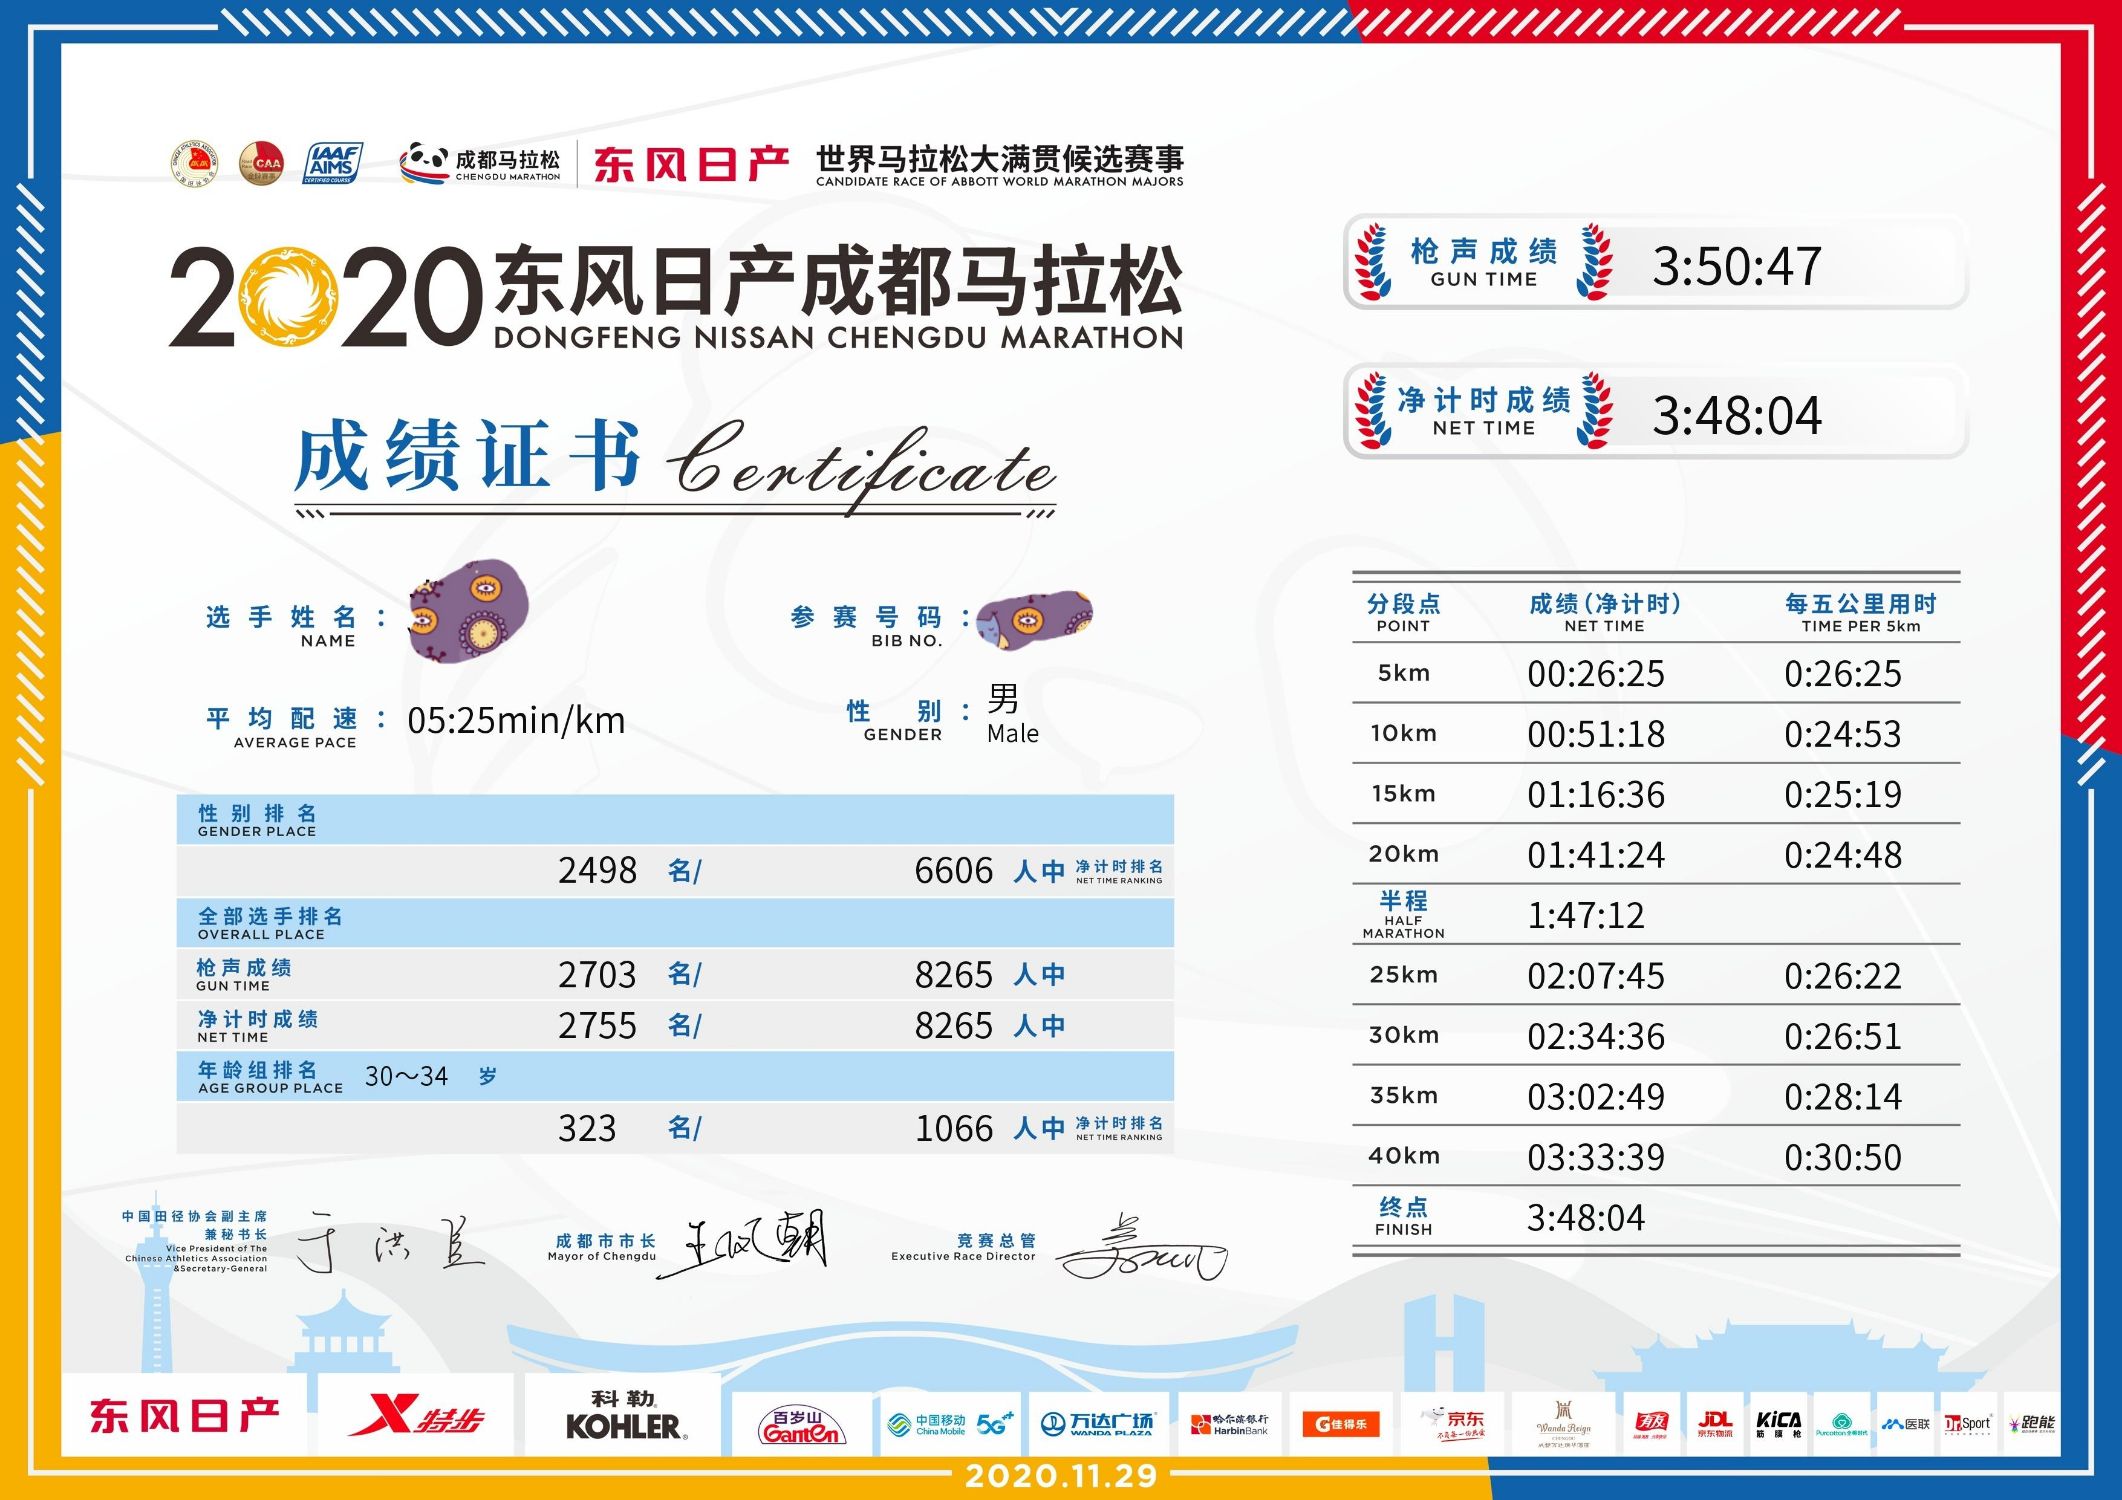This screenshot has width=2122, height=1500.
Task: Click the 40km split time 0:30:50
Action: (x=1843, y=1158)
